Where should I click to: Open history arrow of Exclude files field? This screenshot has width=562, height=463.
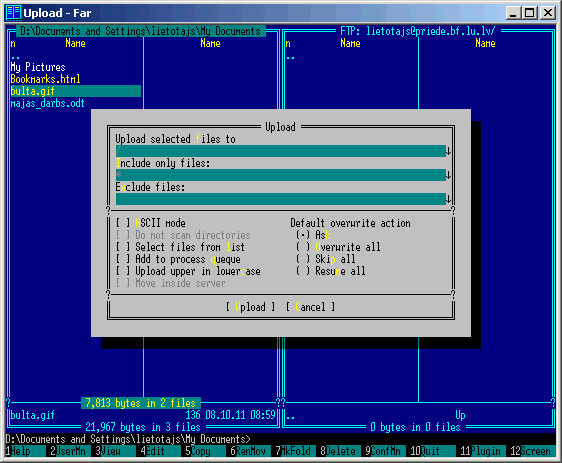(448, 199)
